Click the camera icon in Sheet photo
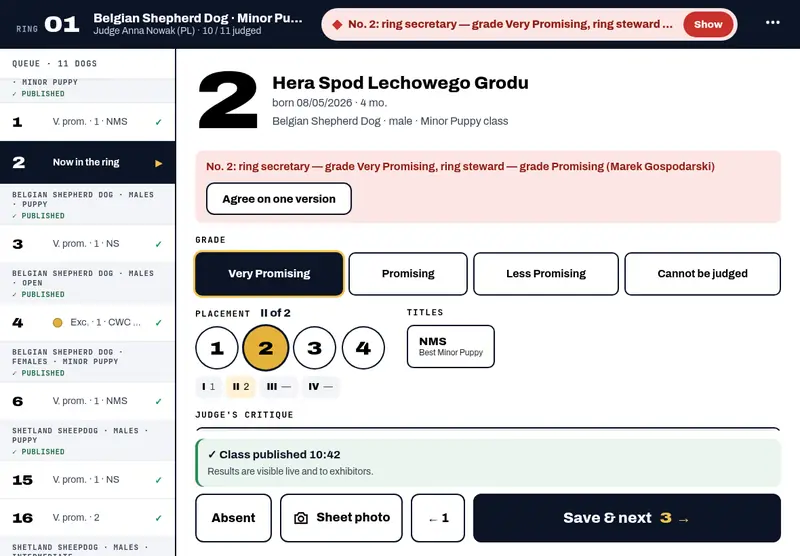The width and height of the screenshot is (800, 556). pos(301,518)
